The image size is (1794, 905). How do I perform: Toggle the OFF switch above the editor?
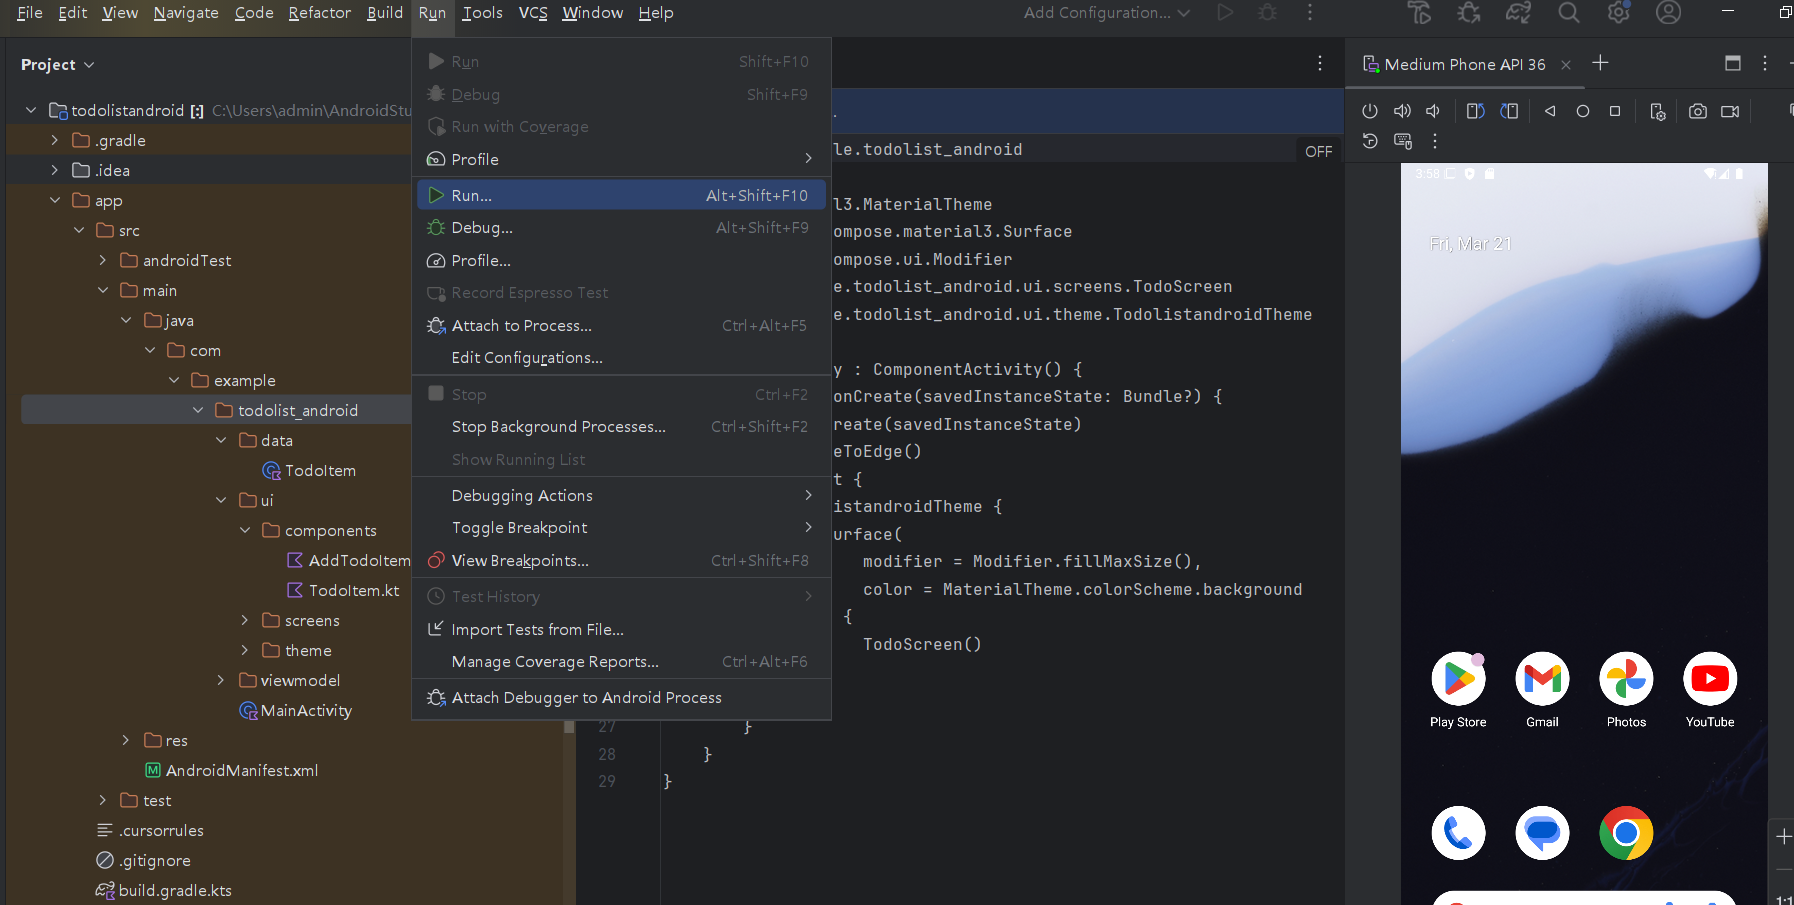pos(1318,151)
